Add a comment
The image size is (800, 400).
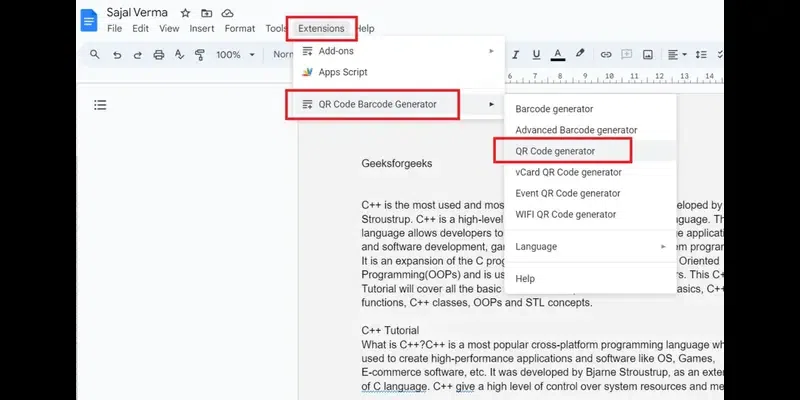point(627,54)
